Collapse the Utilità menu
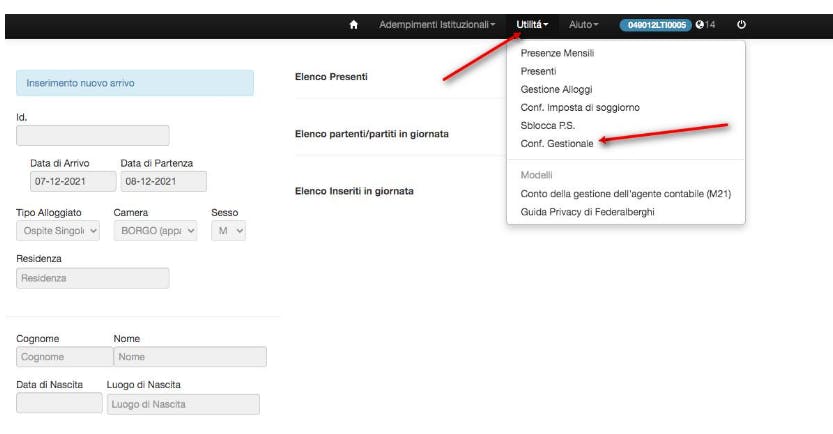The height and width of the screenshot is (434, 833). click(532, 24)
